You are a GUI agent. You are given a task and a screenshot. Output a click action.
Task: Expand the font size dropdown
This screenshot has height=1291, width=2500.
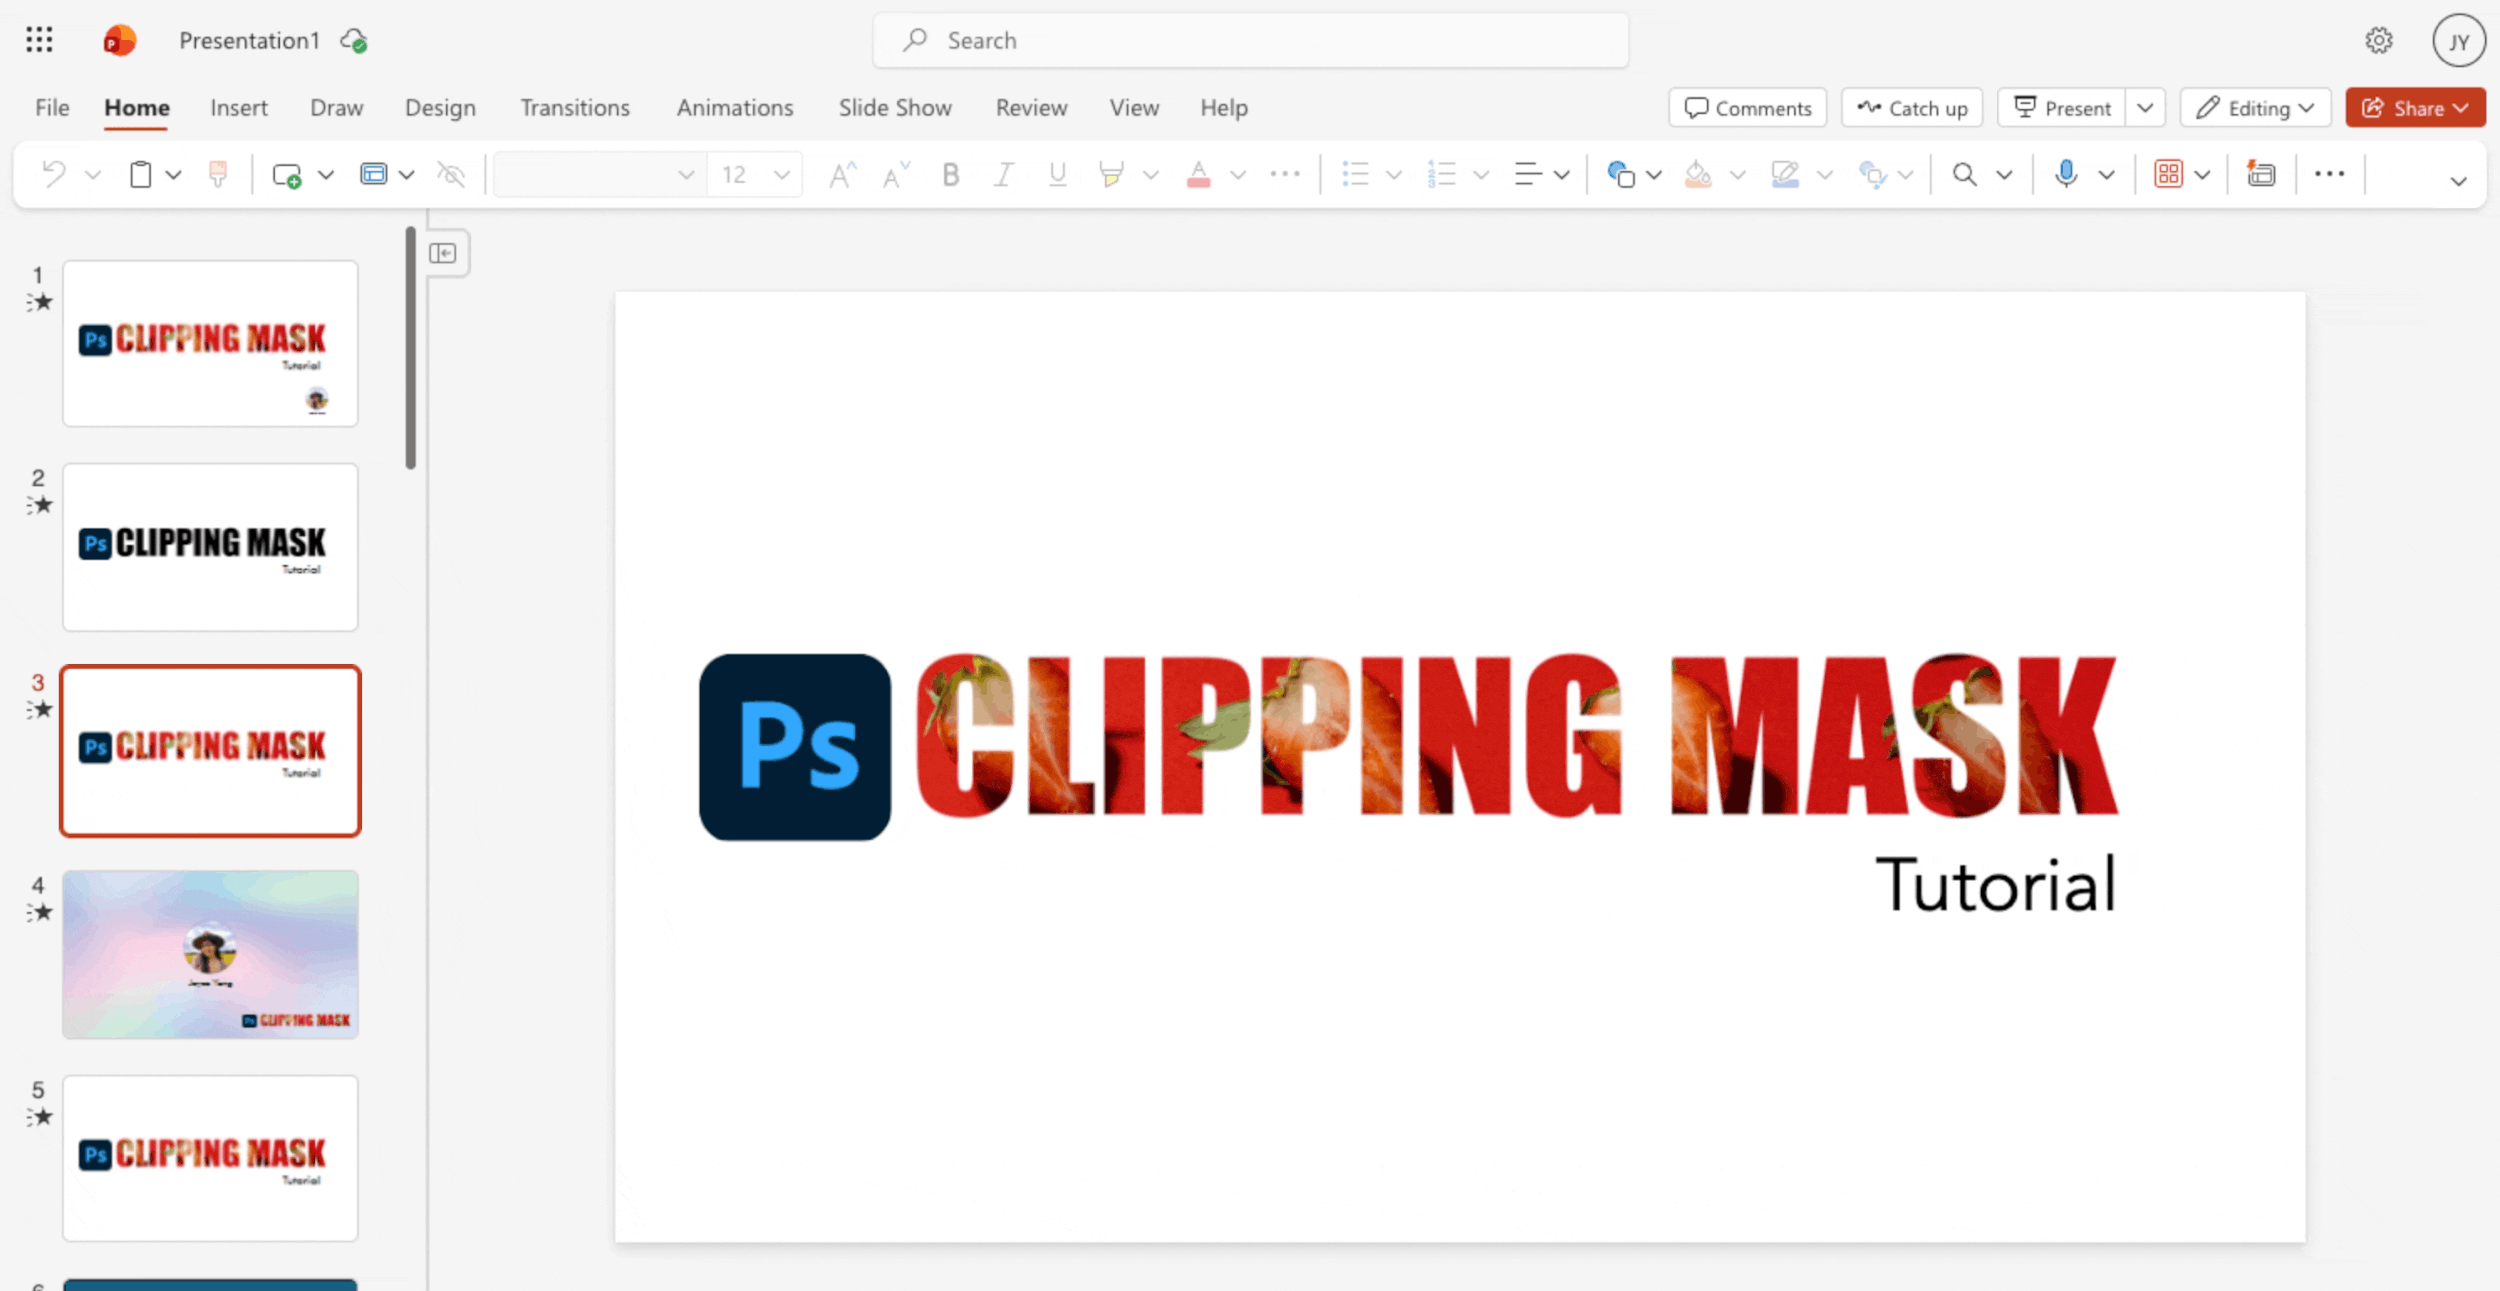tap(782, 175)
